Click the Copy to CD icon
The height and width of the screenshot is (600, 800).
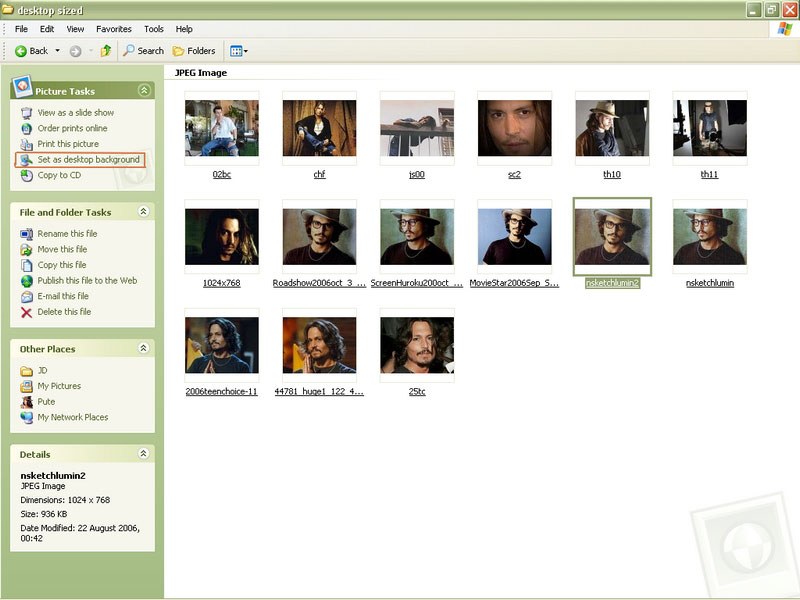pos(26,176)
